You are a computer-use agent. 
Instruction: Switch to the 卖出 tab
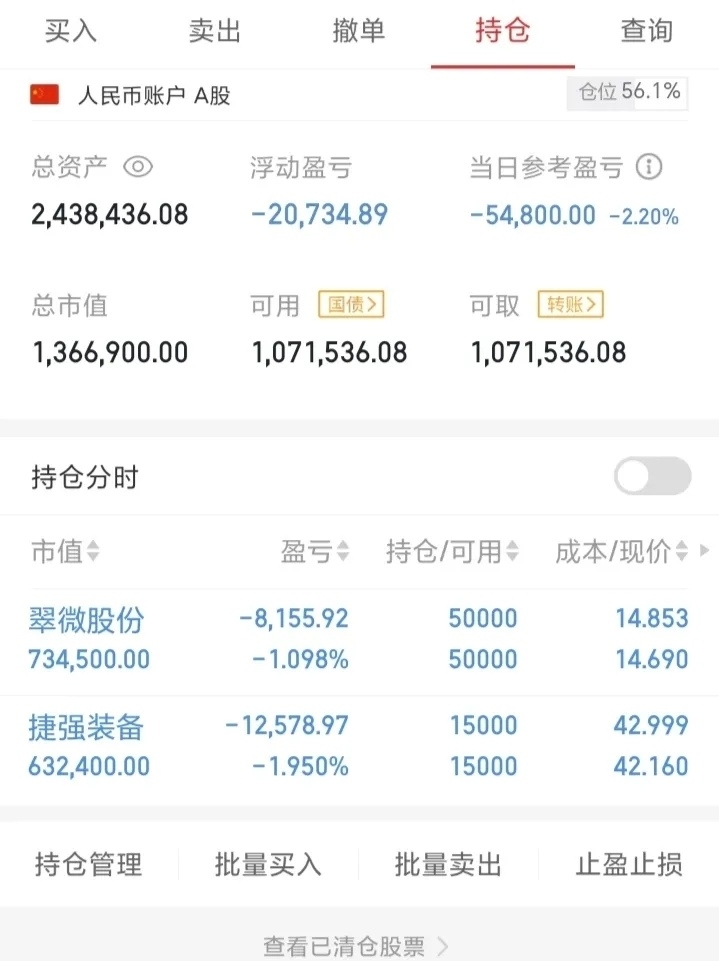coord(215,31)
